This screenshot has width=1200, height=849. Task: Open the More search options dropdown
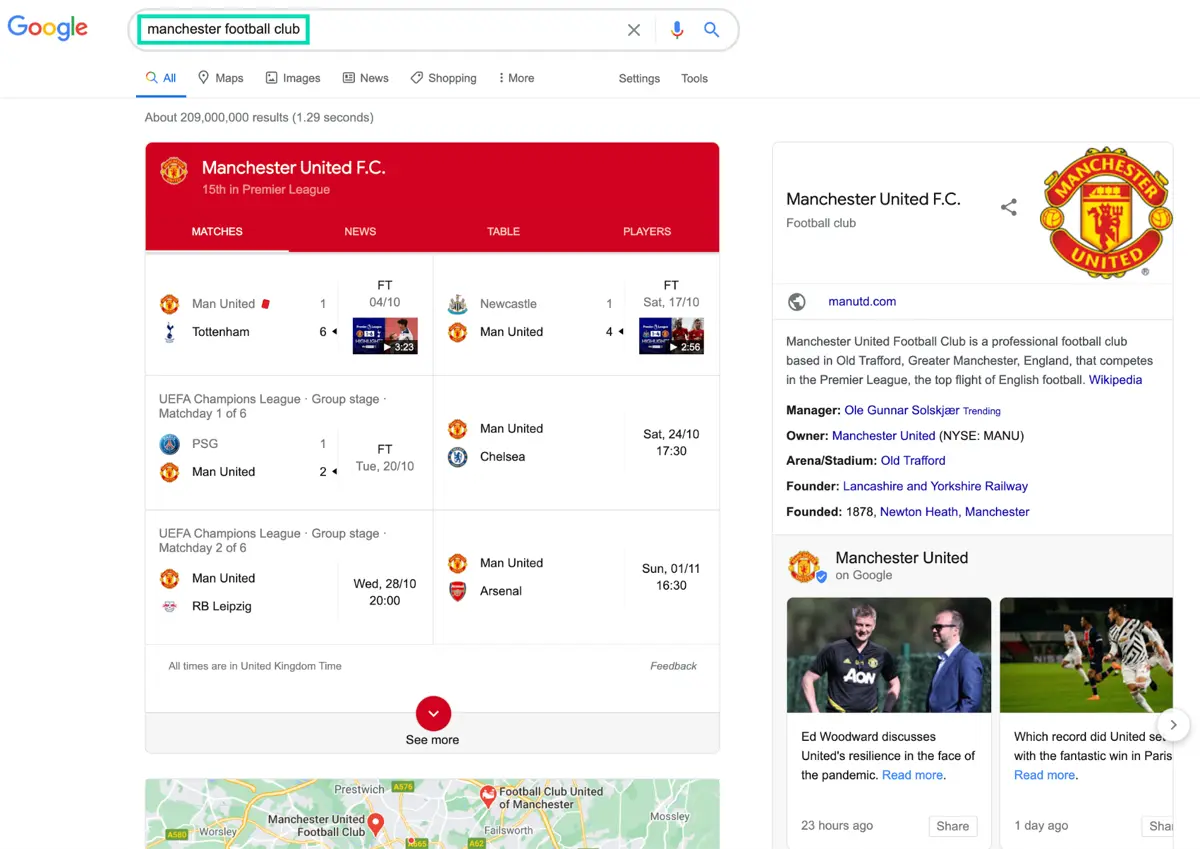click(516, 78)
